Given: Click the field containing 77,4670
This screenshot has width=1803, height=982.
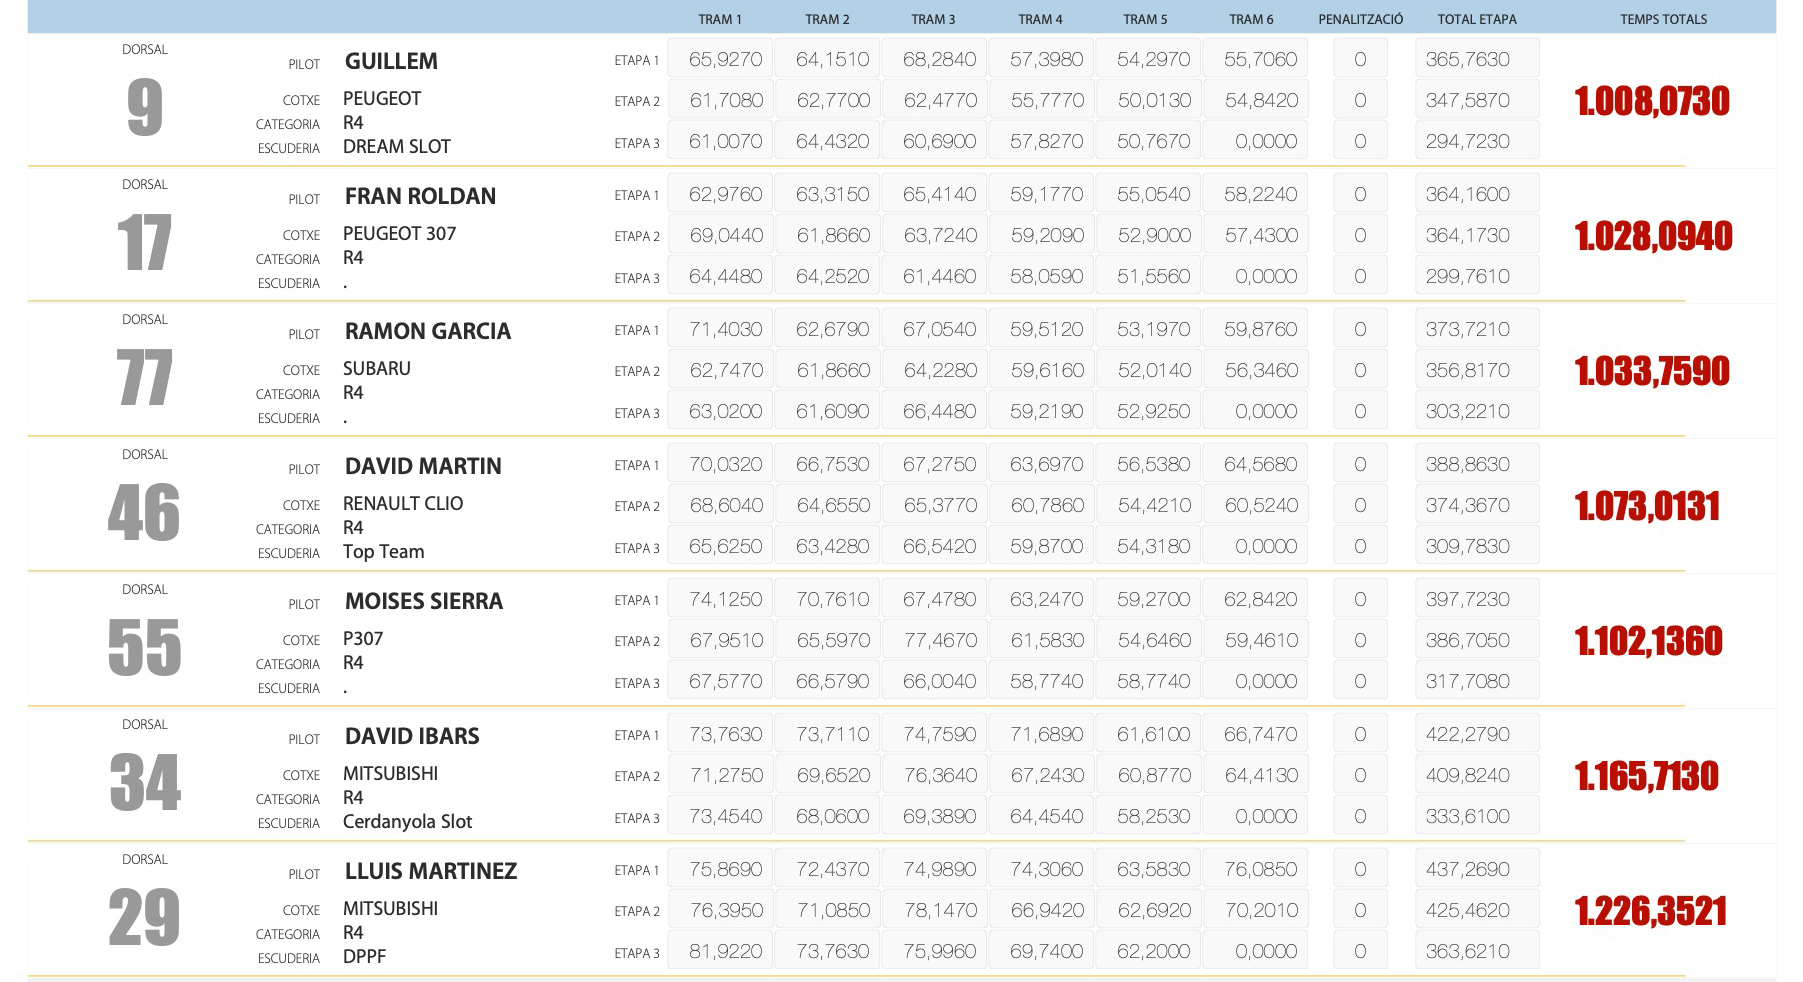Looking at the screenshot, I should tap(939, 640).
